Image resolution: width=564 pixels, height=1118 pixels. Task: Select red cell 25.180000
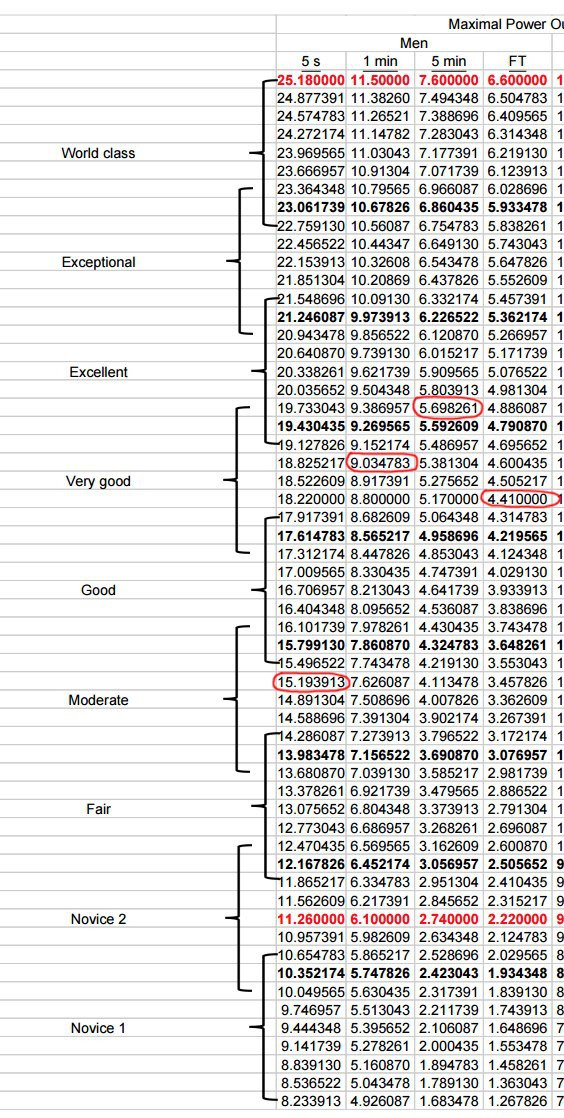[x=311, y=80]
